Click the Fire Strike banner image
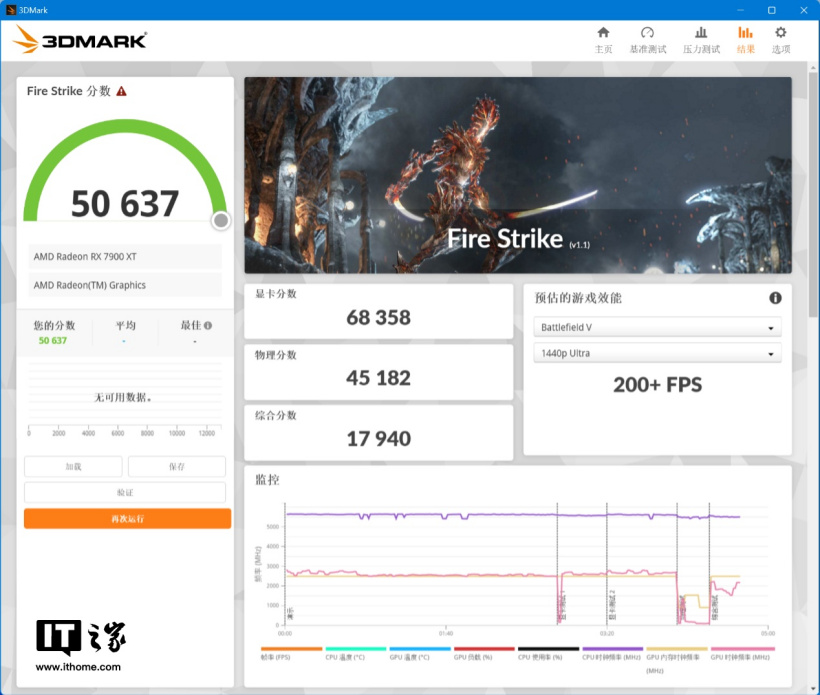820x695 pixels. tap(517, 175)
